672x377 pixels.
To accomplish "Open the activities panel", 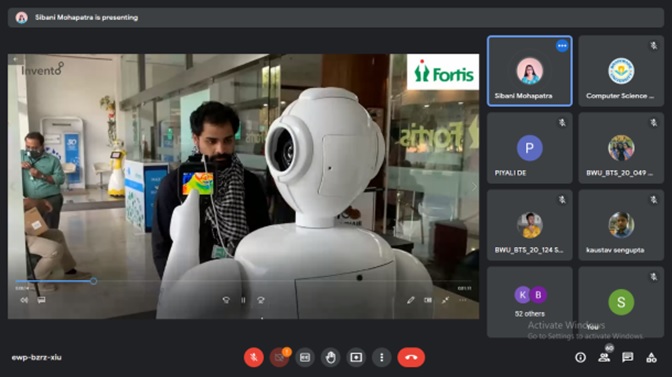I will tap(651, 357).
